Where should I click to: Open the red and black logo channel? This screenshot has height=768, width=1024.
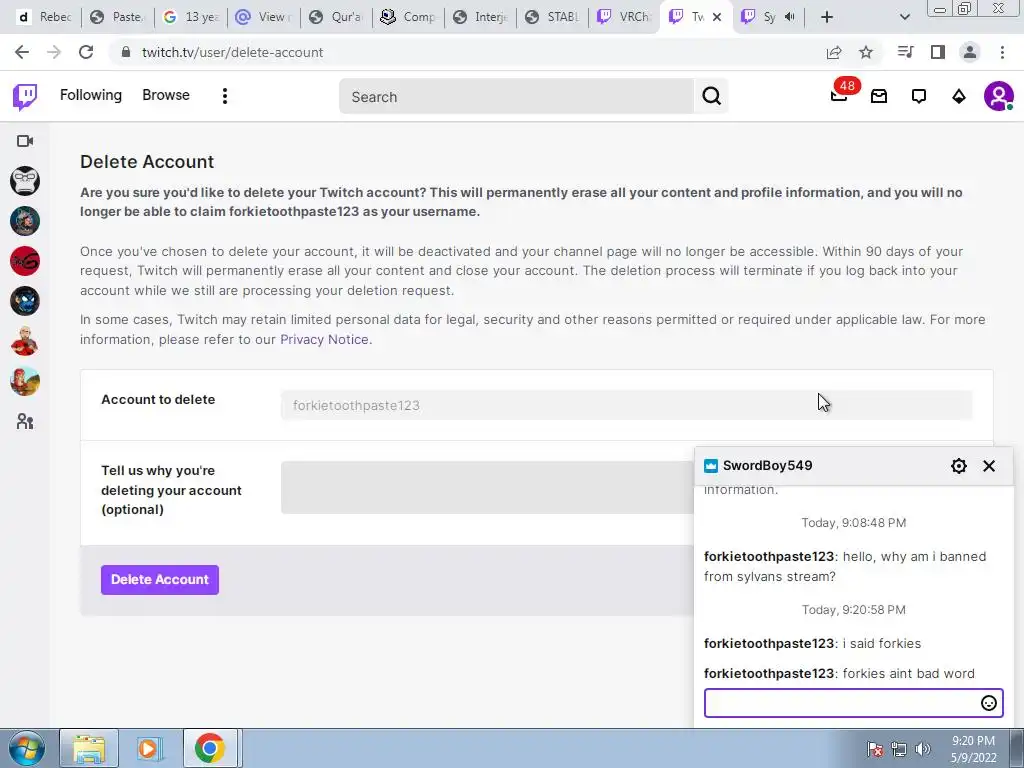pos(25,261)
